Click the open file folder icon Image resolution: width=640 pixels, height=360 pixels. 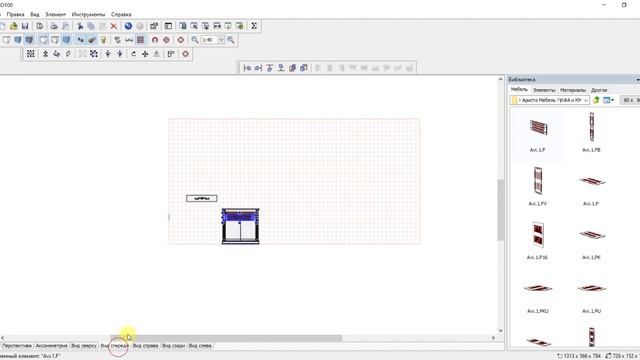[x=14, y=26]
